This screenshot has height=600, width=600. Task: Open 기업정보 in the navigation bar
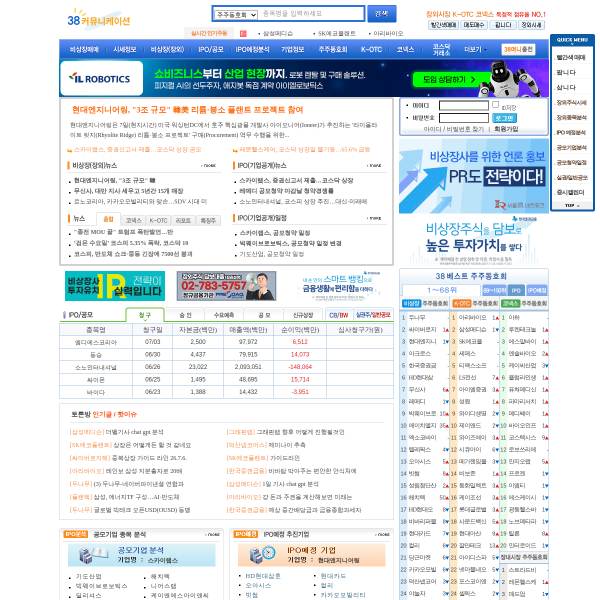(x=293, y=49)
